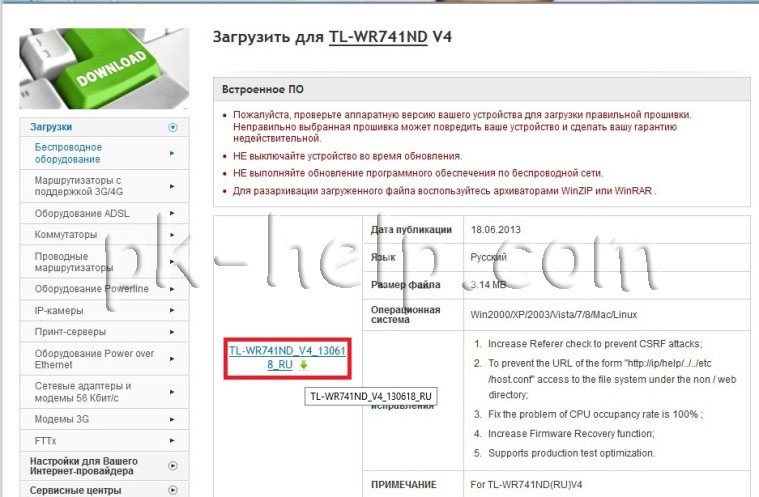759x497 pixels.
Task: Open Загрузки sidebar heading
Action: (51, 127)
